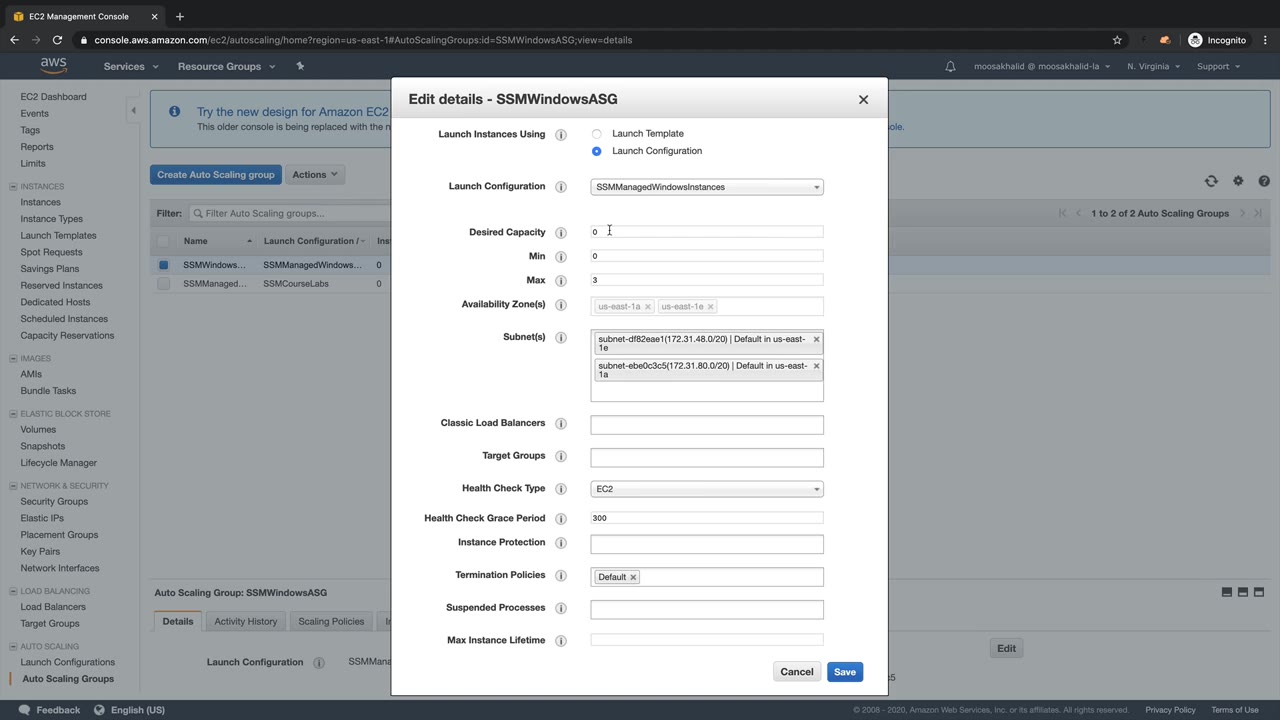The height and width of the screenshot is (720, 1280).
Task: Close the Edit details dialog
Action: pyautogui.click(x=864, y=99)
